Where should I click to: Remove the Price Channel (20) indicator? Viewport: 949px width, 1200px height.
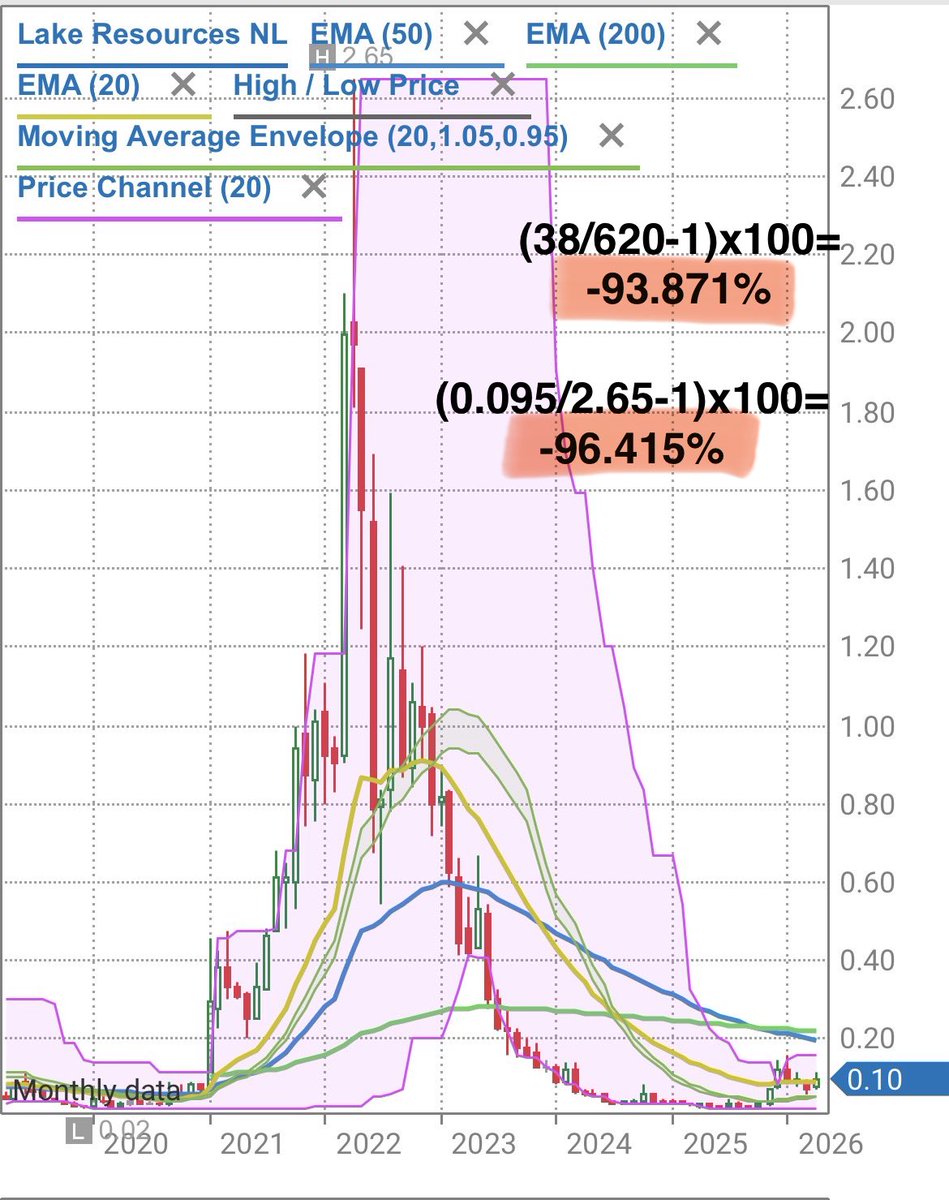pos(313,187)
